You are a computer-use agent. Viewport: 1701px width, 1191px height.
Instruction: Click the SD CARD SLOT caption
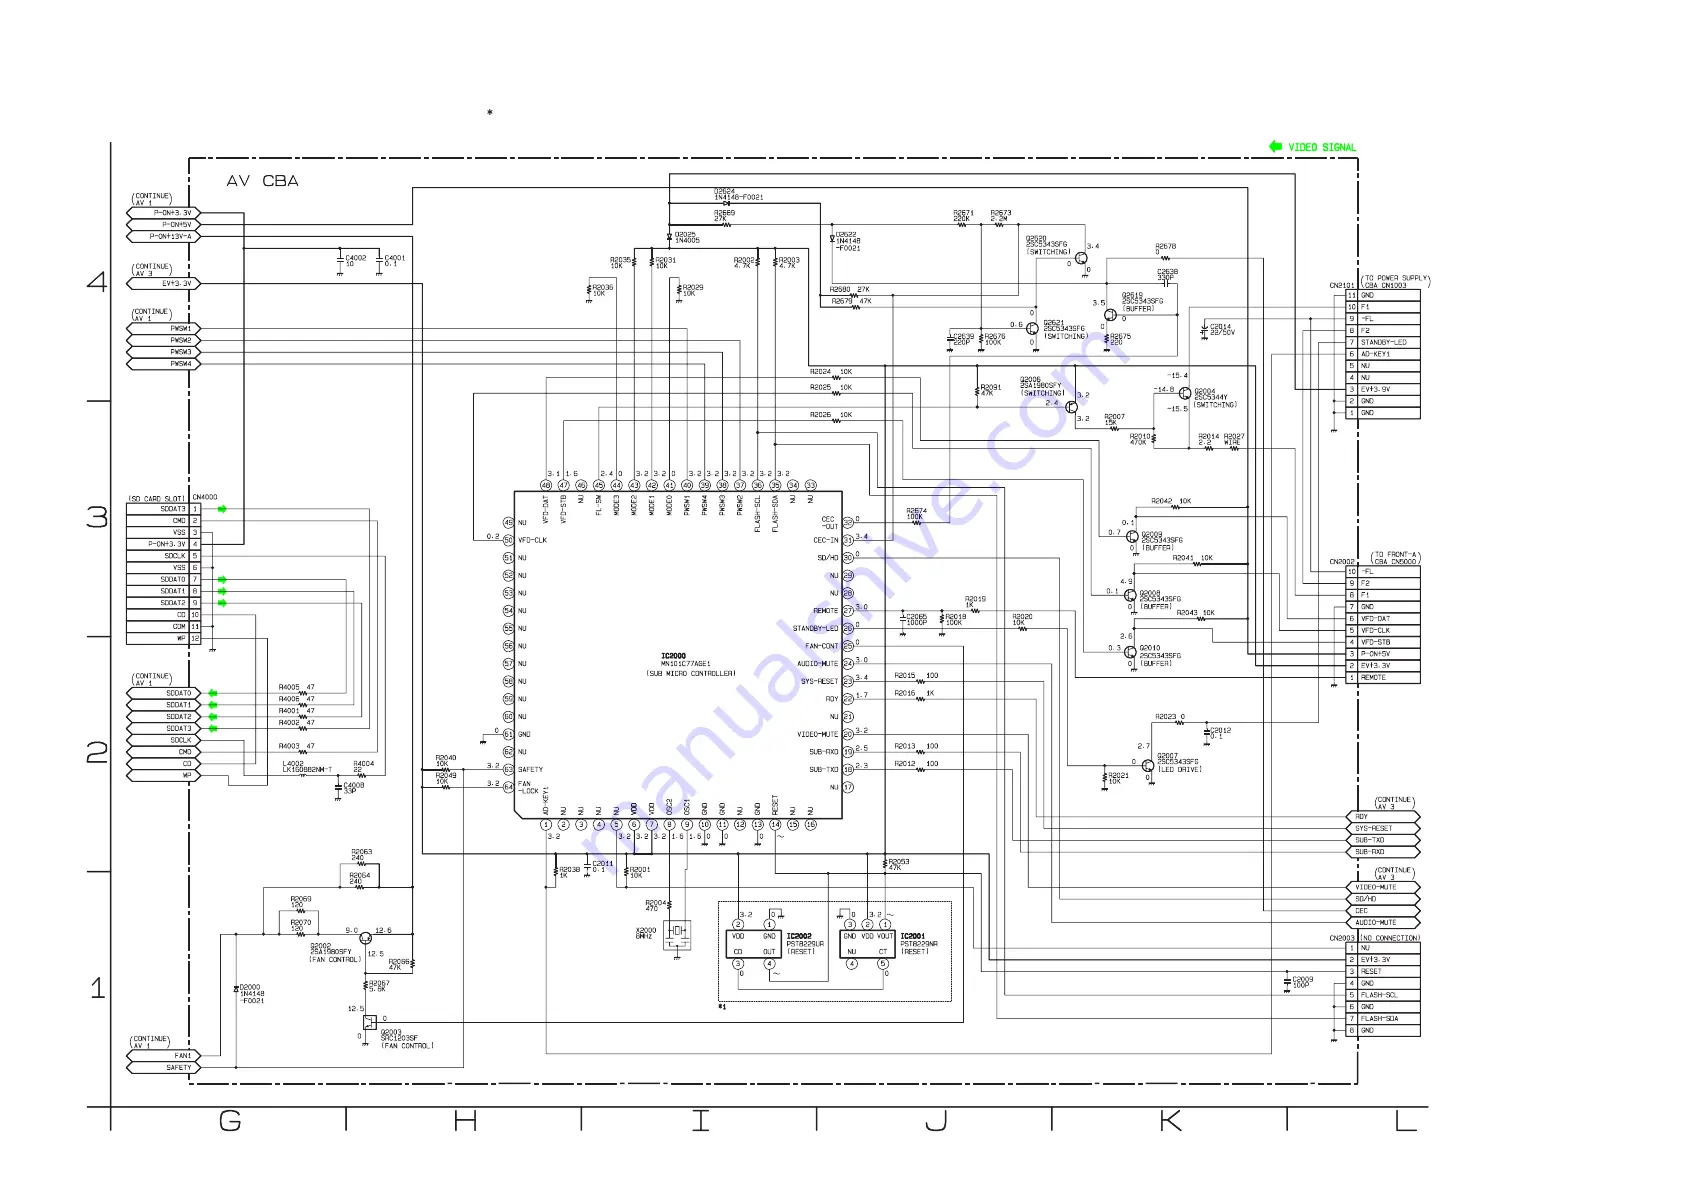tap(156, 498)
